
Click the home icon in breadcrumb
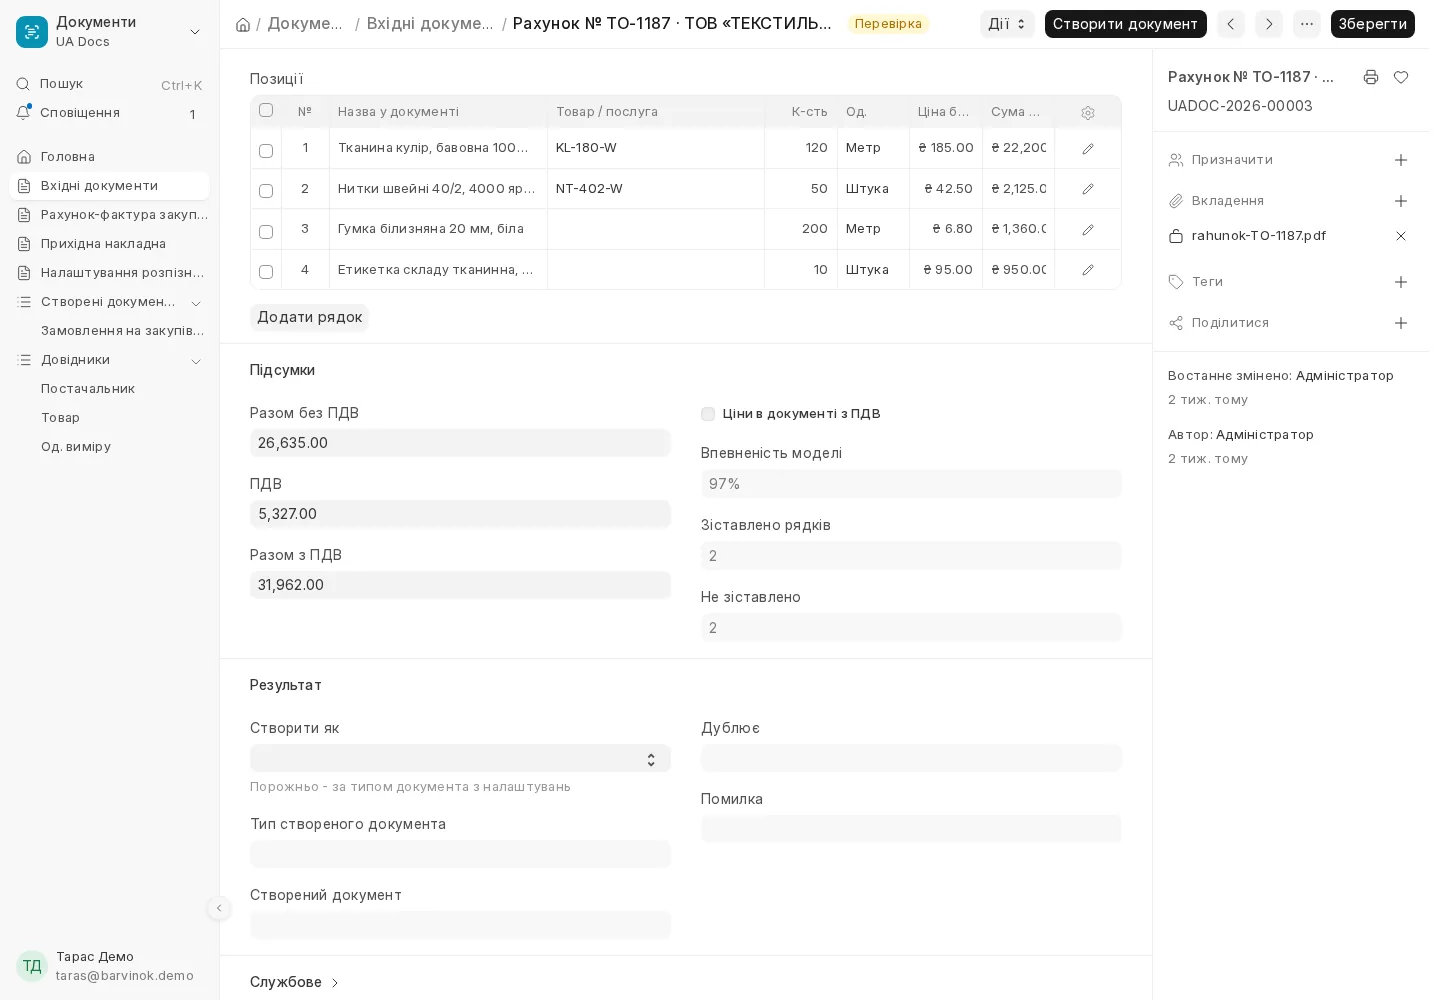point(243,24)
